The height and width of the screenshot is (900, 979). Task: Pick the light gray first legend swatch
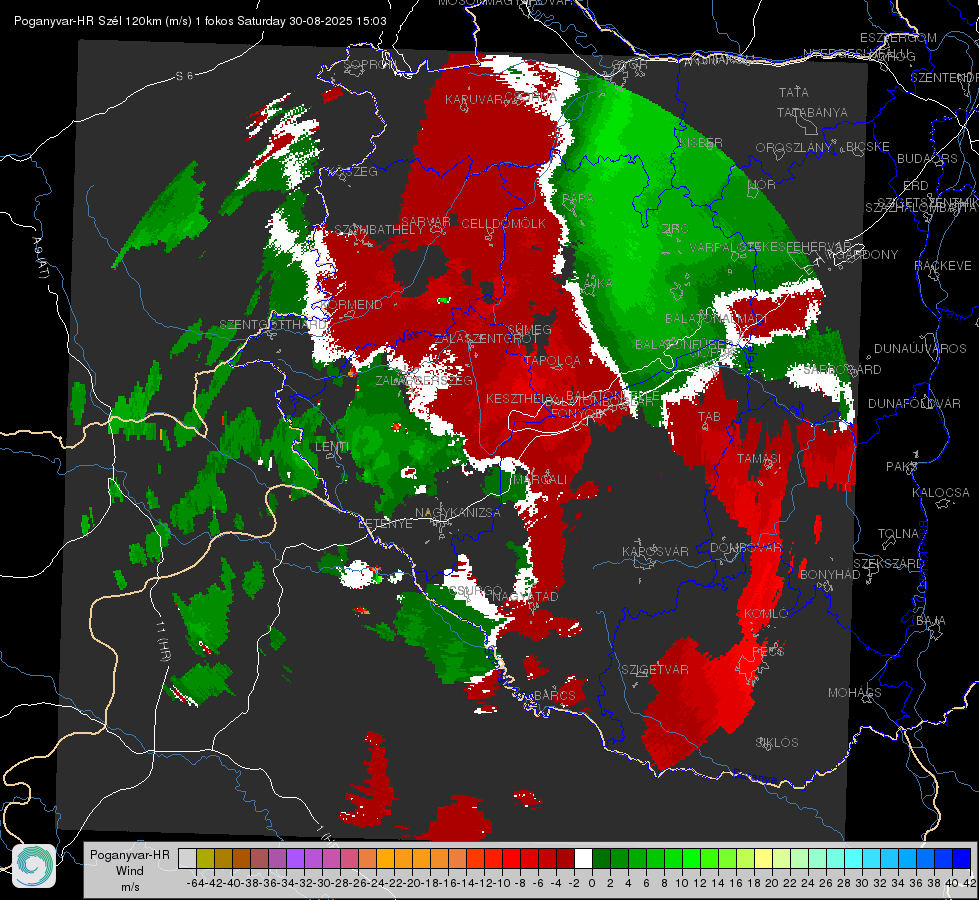pos(187,858)
